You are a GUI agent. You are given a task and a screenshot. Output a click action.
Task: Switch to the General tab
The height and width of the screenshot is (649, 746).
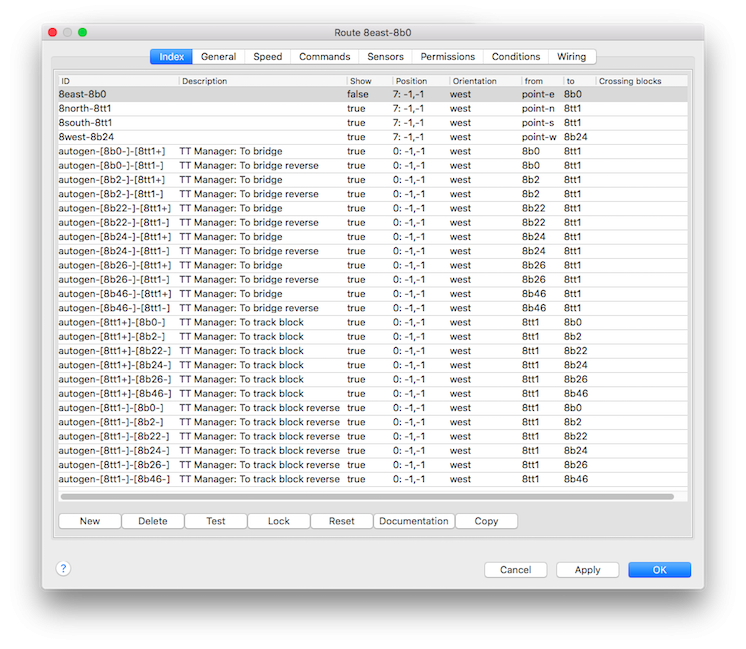coord(218,57)
